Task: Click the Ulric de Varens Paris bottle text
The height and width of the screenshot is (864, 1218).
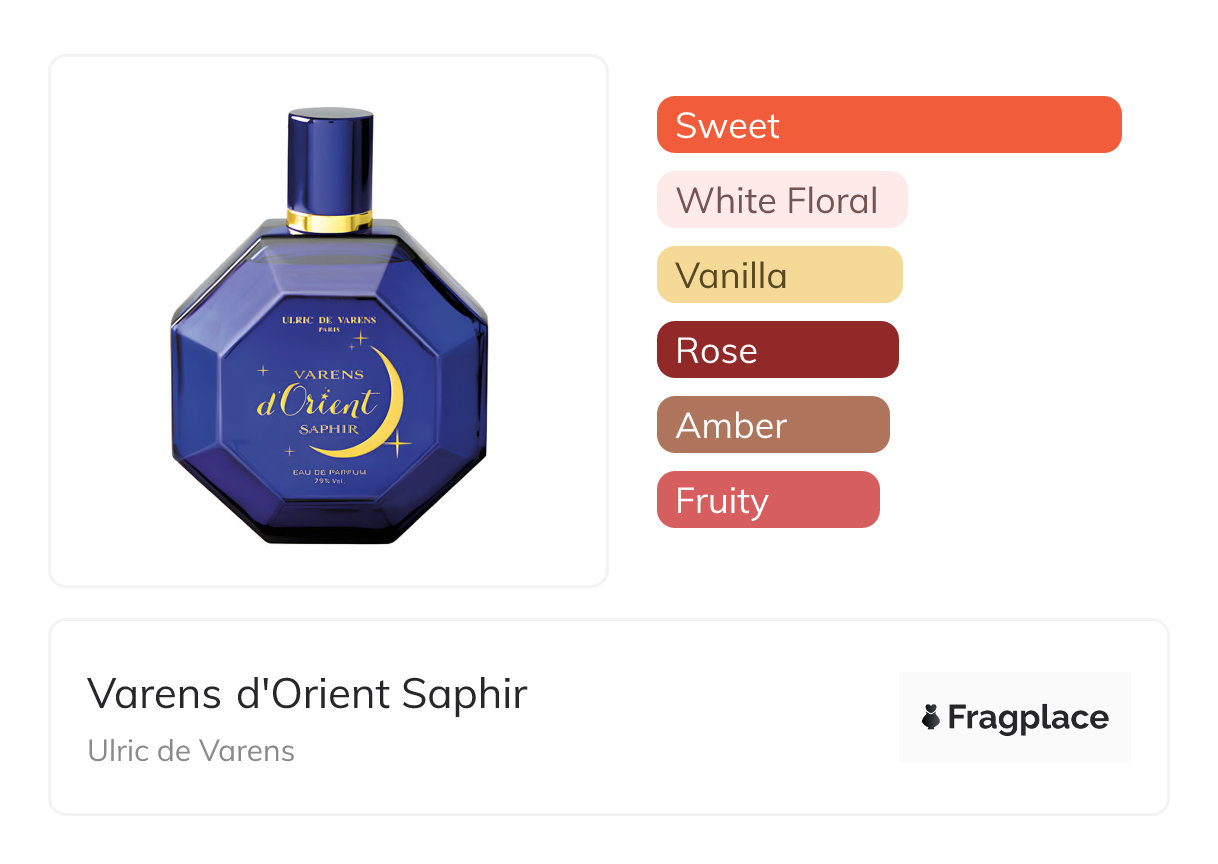Action: coord(329,324)
